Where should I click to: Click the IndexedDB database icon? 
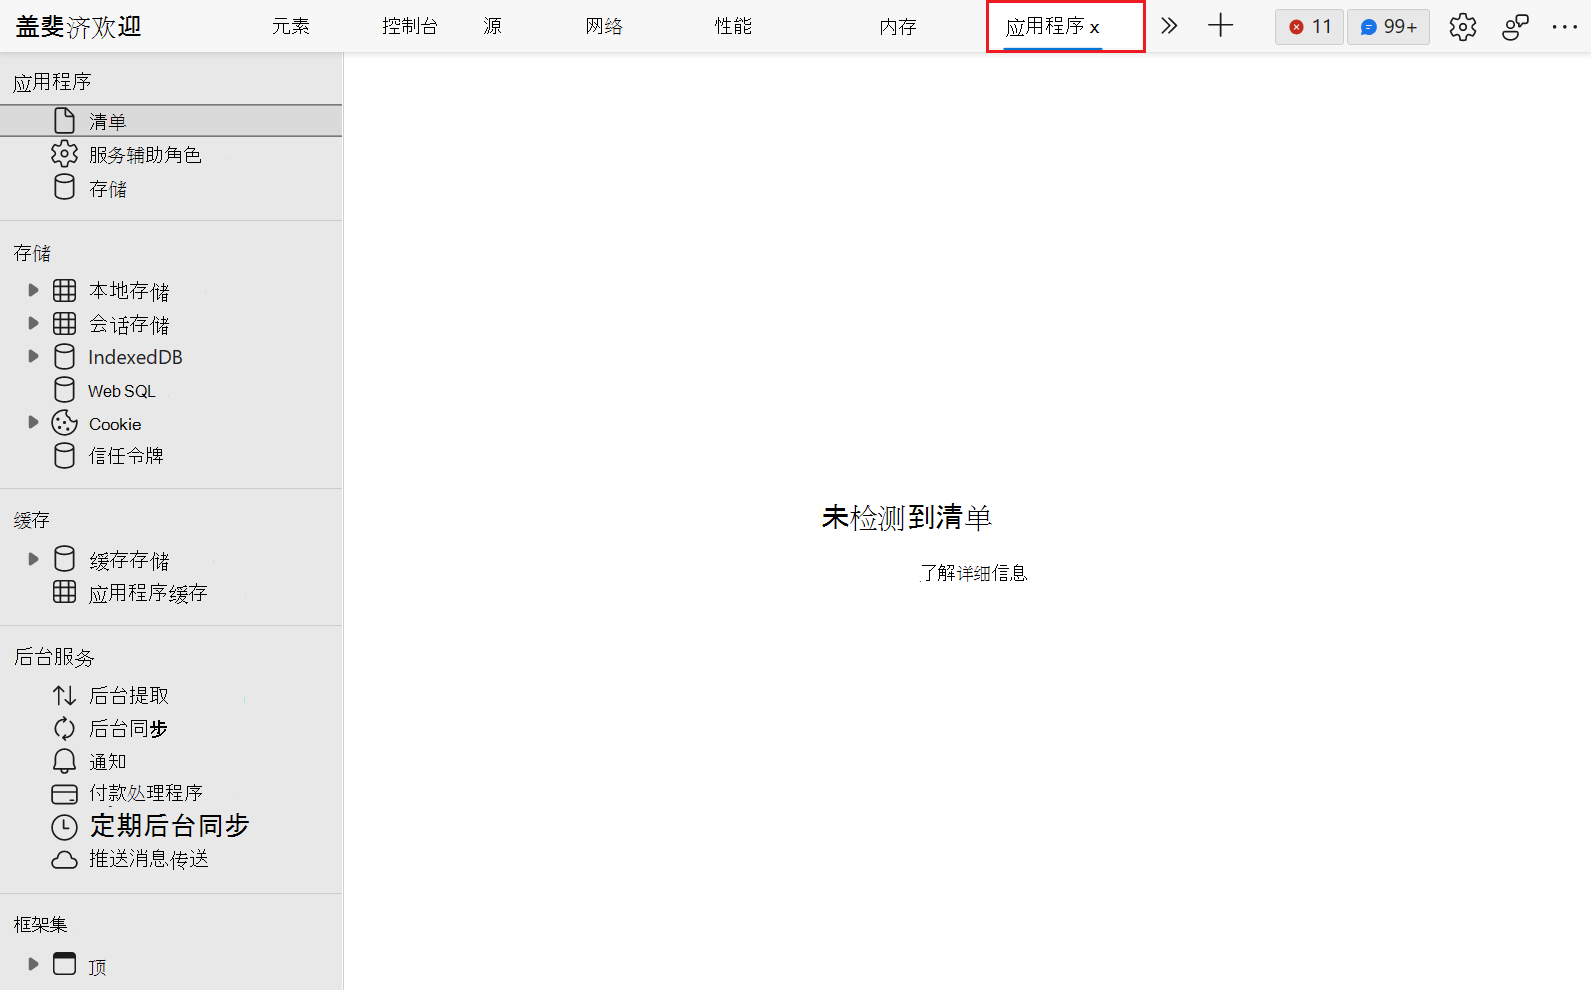[64, 356]
